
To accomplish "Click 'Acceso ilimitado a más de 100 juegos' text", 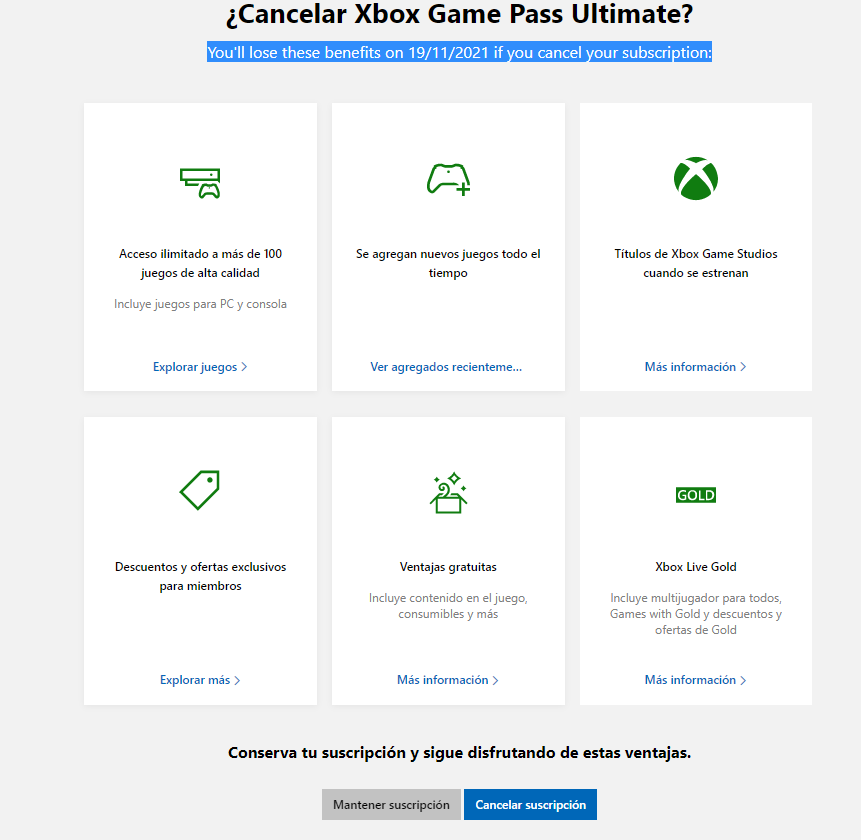I will tap(200, 263).
